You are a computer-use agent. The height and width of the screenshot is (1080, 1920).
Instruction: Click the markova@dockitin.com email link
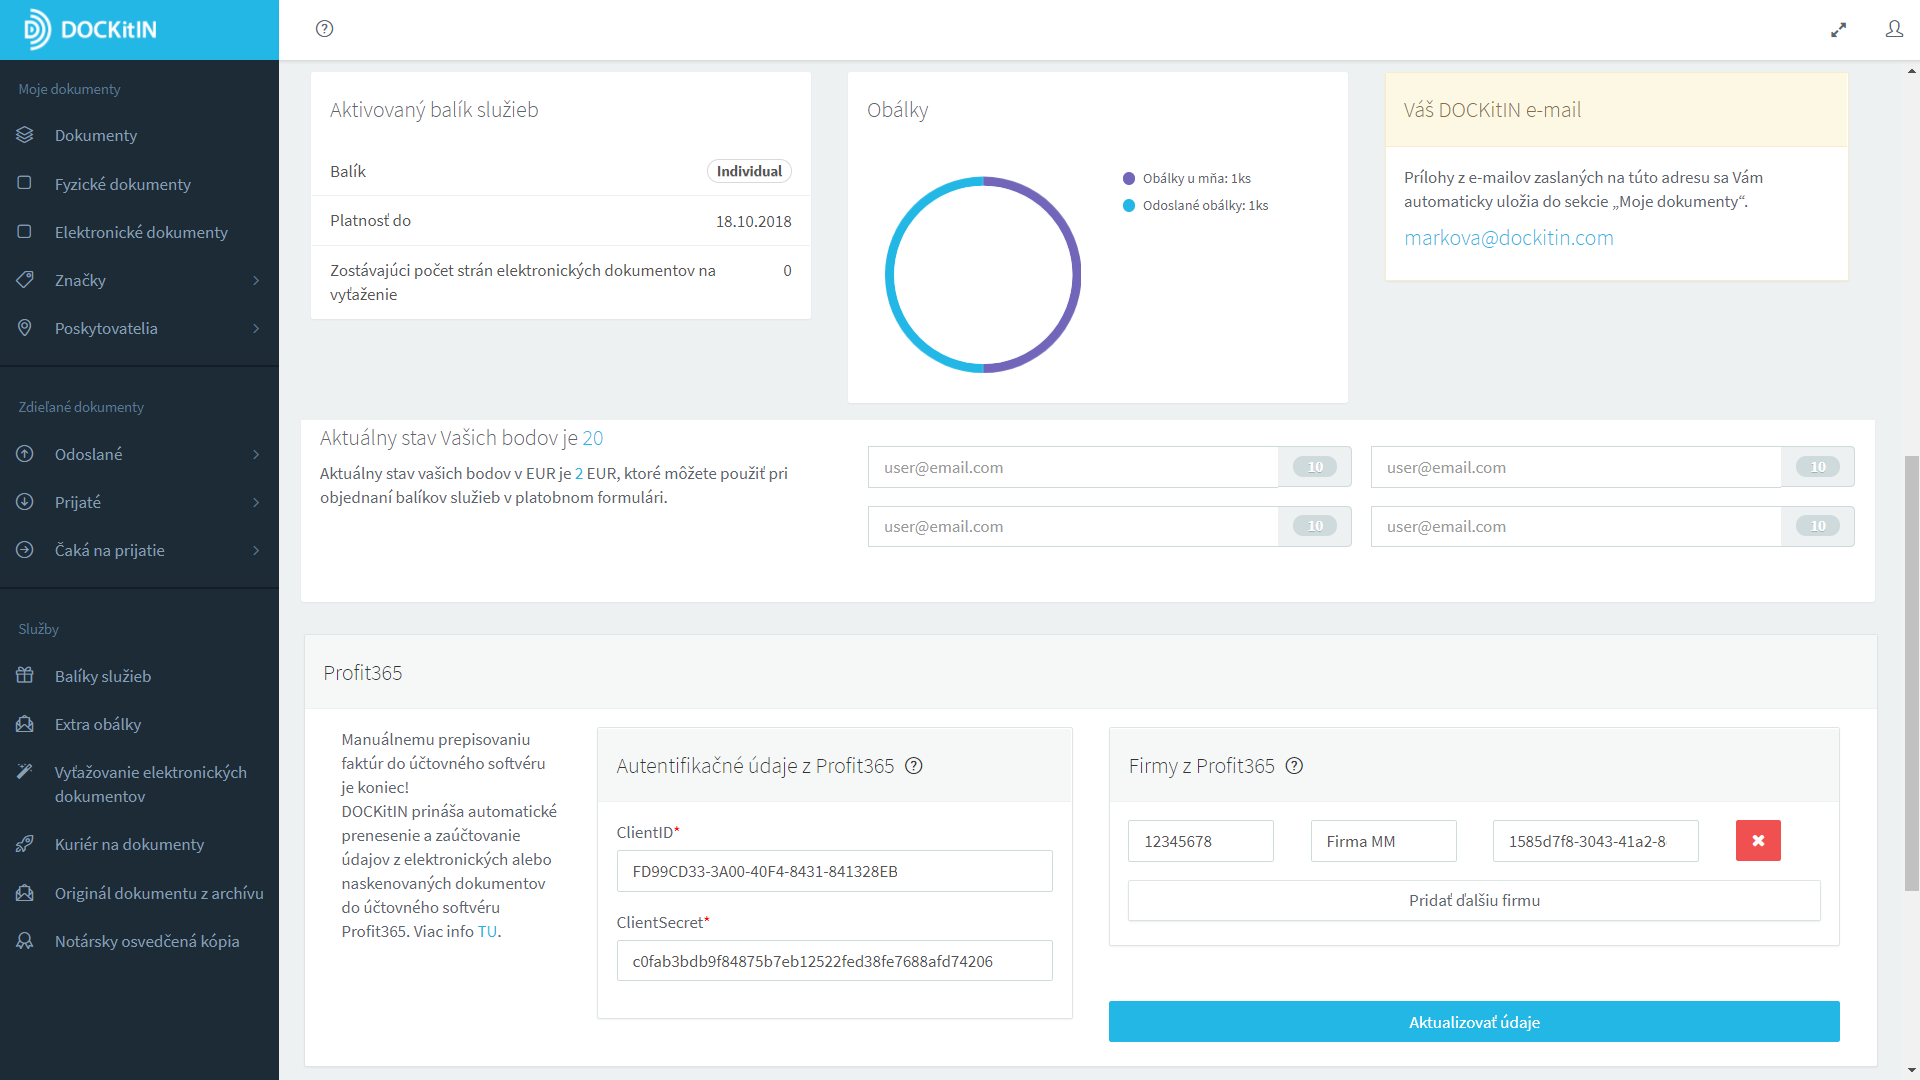[x=1508, y=238]
